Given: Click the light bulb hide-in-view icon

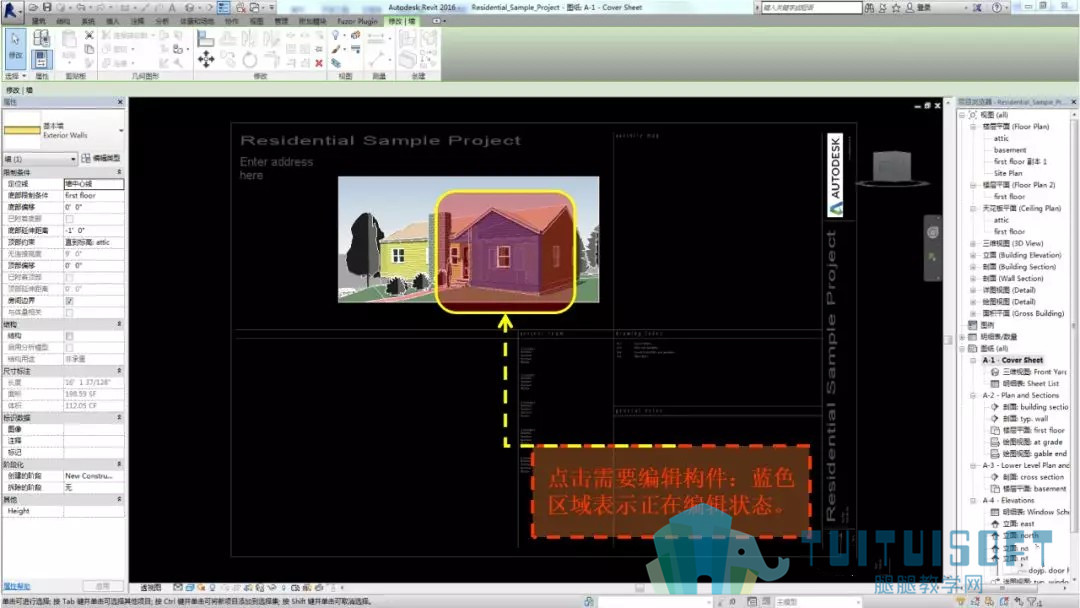Looking at the screenshot, I should coord(335,35).
